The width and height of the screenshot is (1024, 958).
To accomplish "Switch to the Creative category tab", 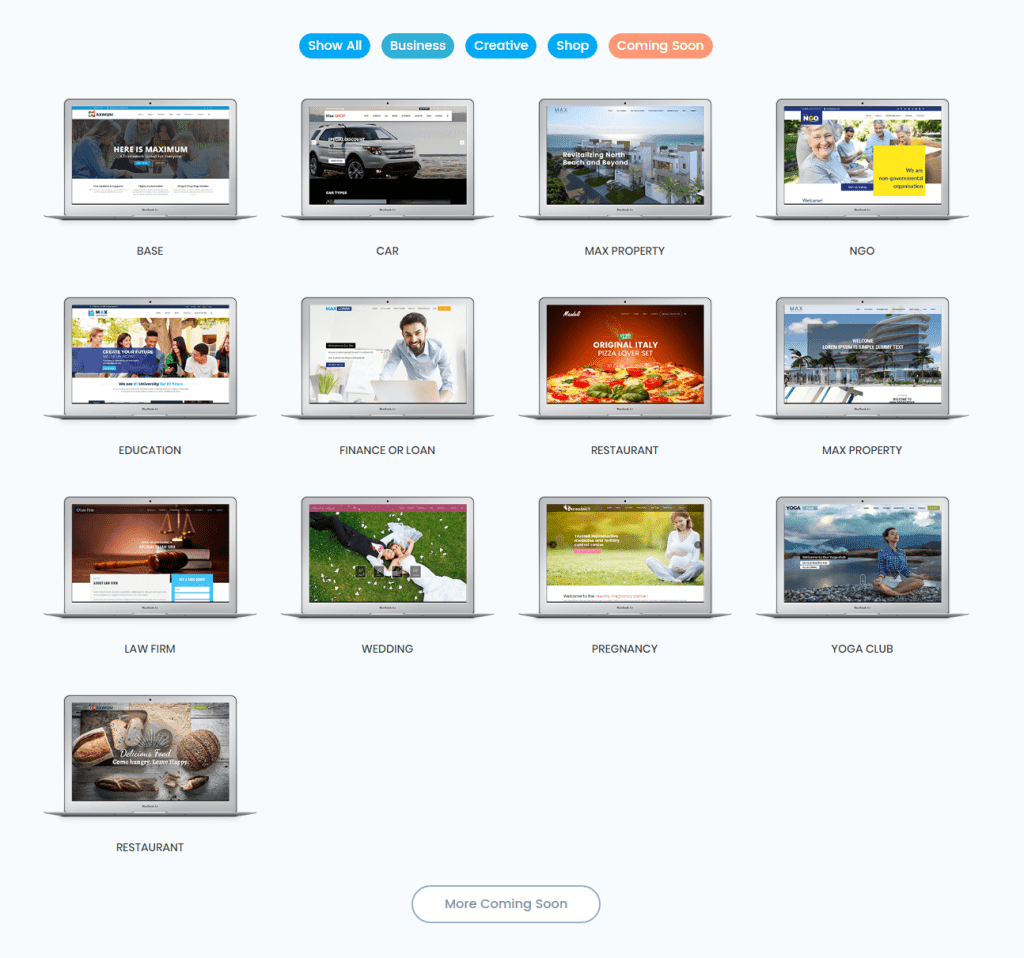I will (500, 45).
